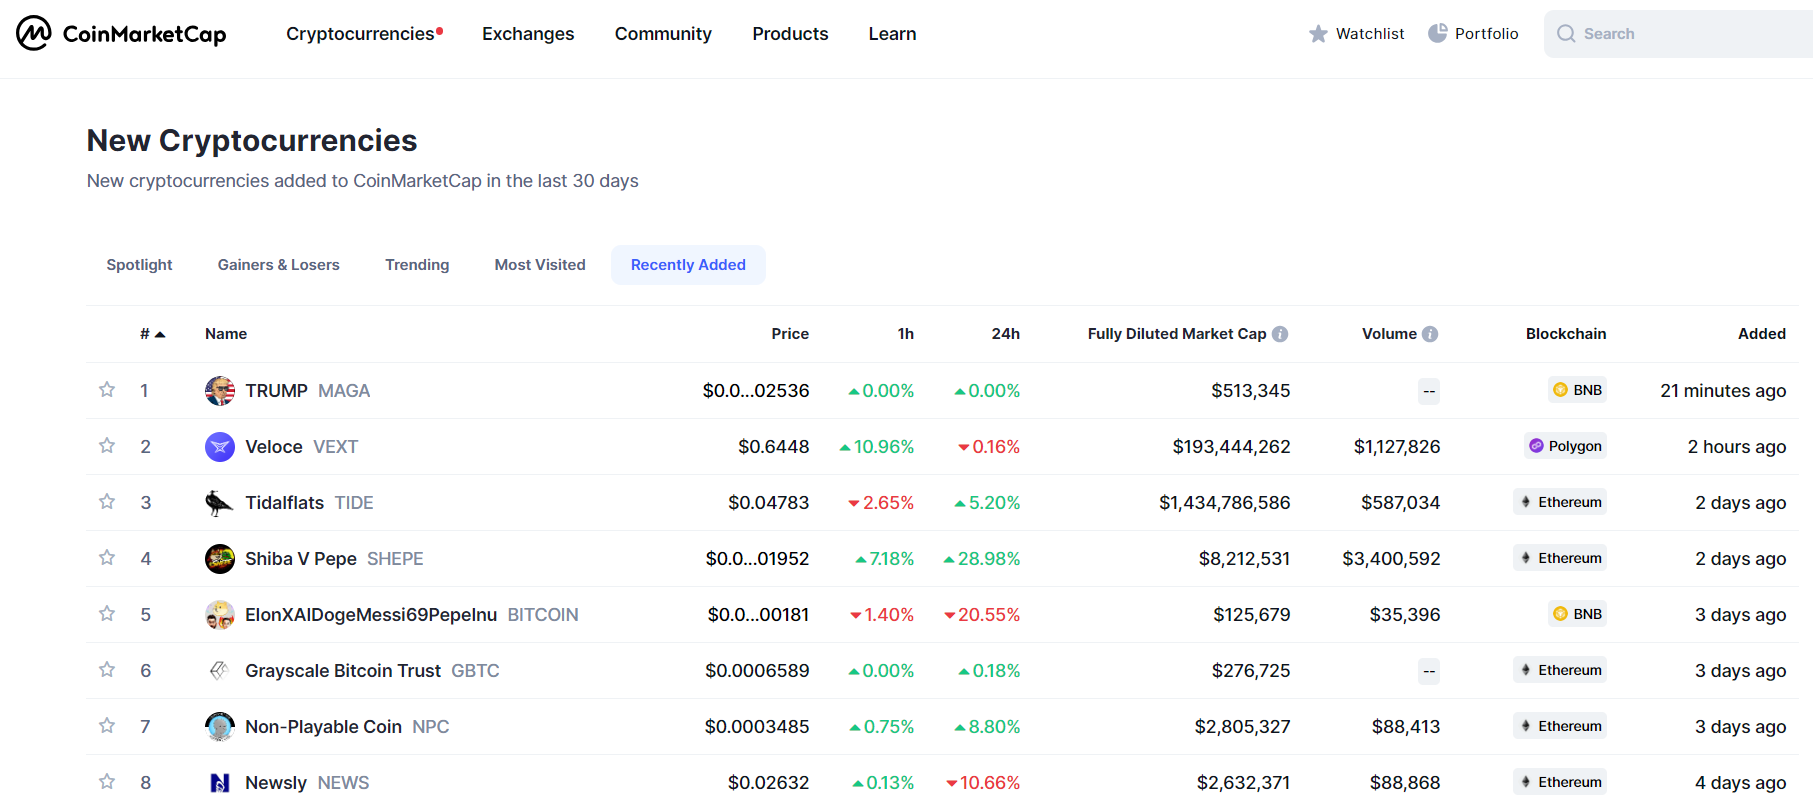
Task: Open the Exchanges menu
Action: click(x=528, y=34)
